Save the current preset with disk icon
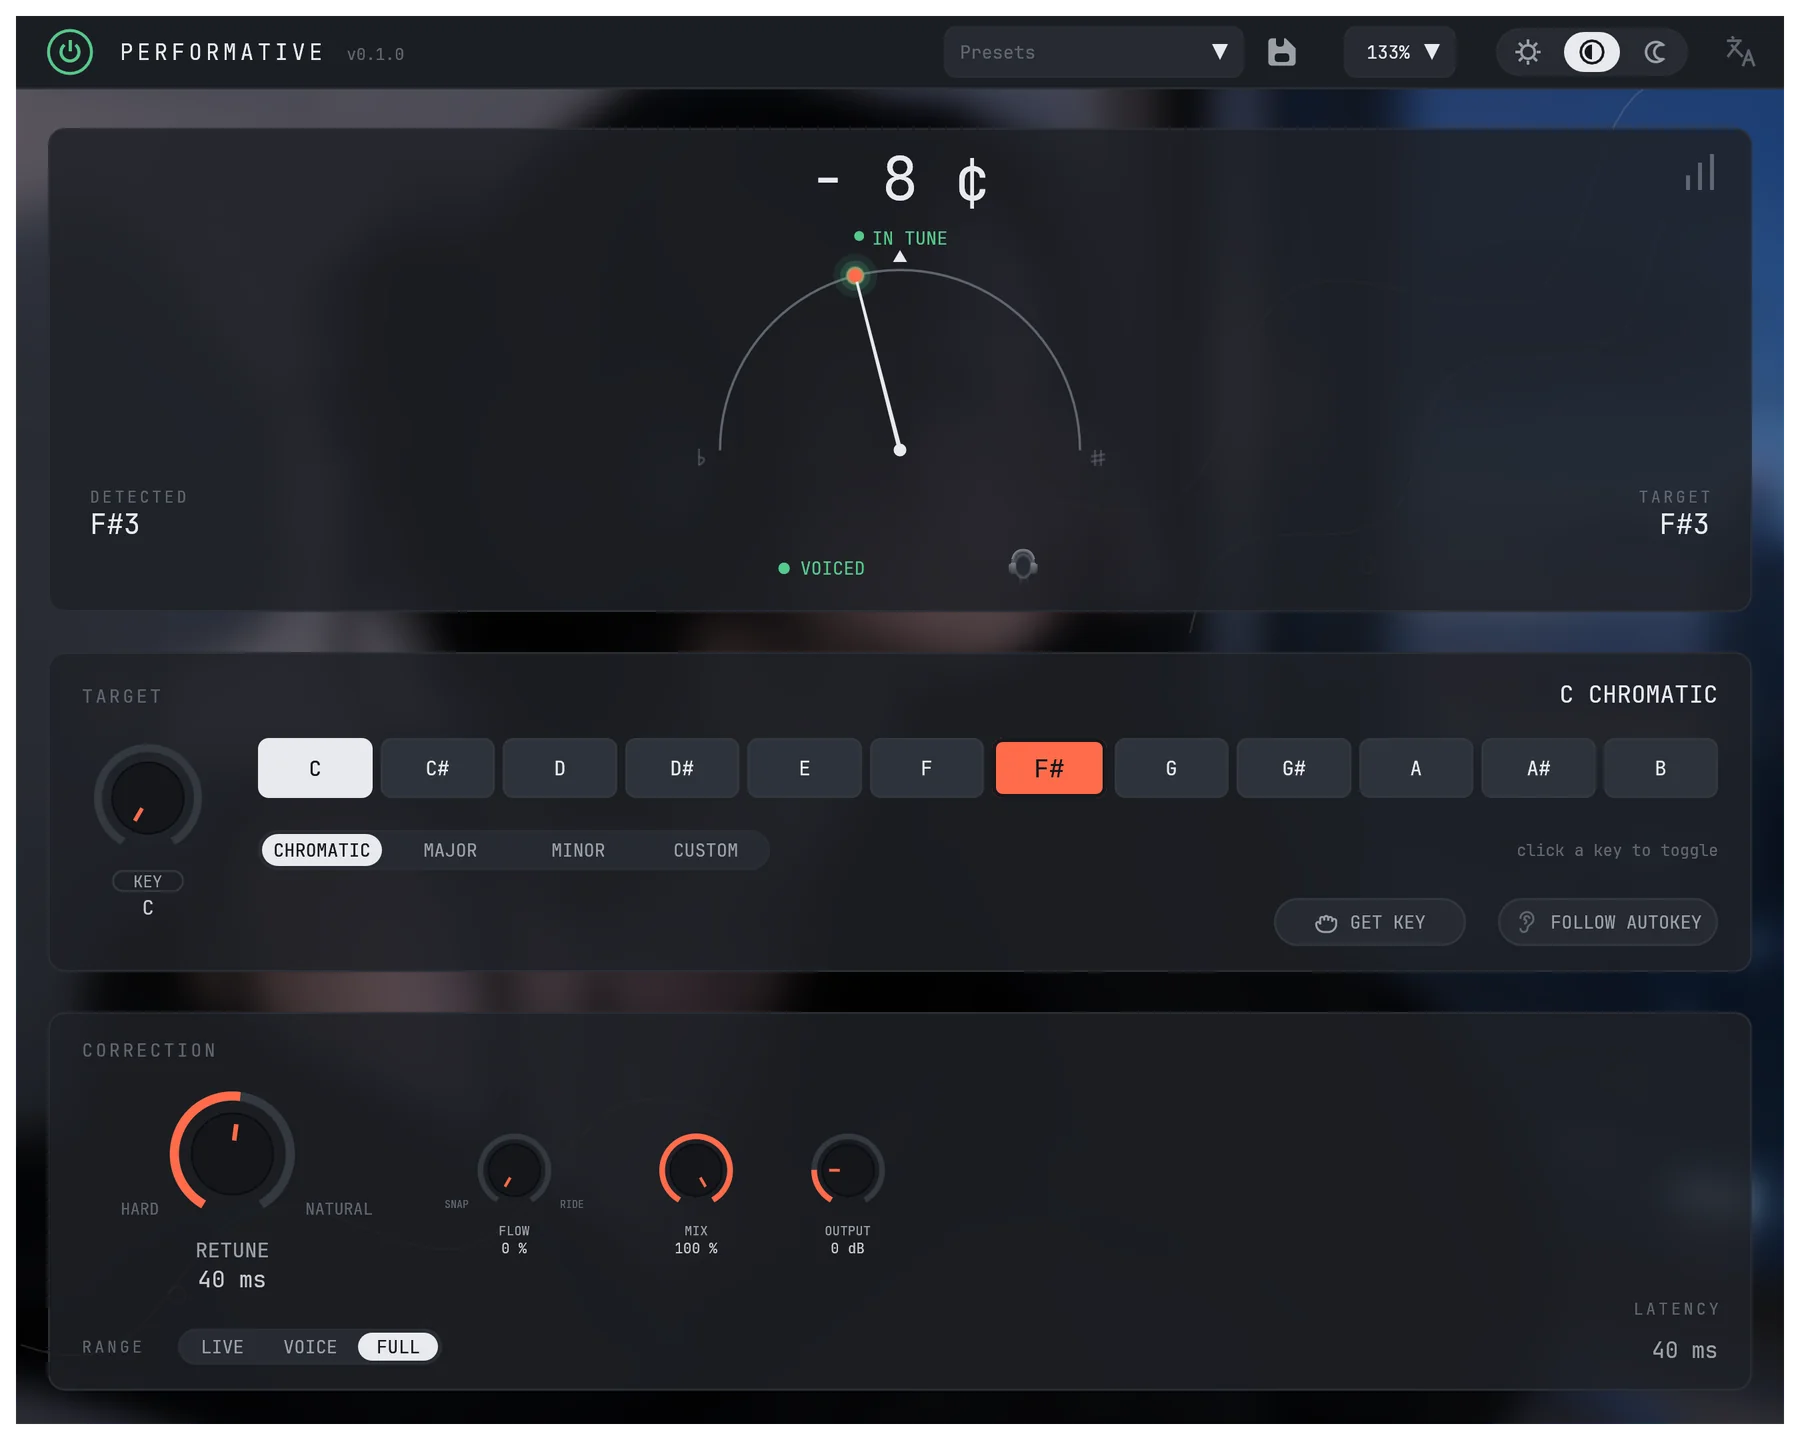 1281,52
